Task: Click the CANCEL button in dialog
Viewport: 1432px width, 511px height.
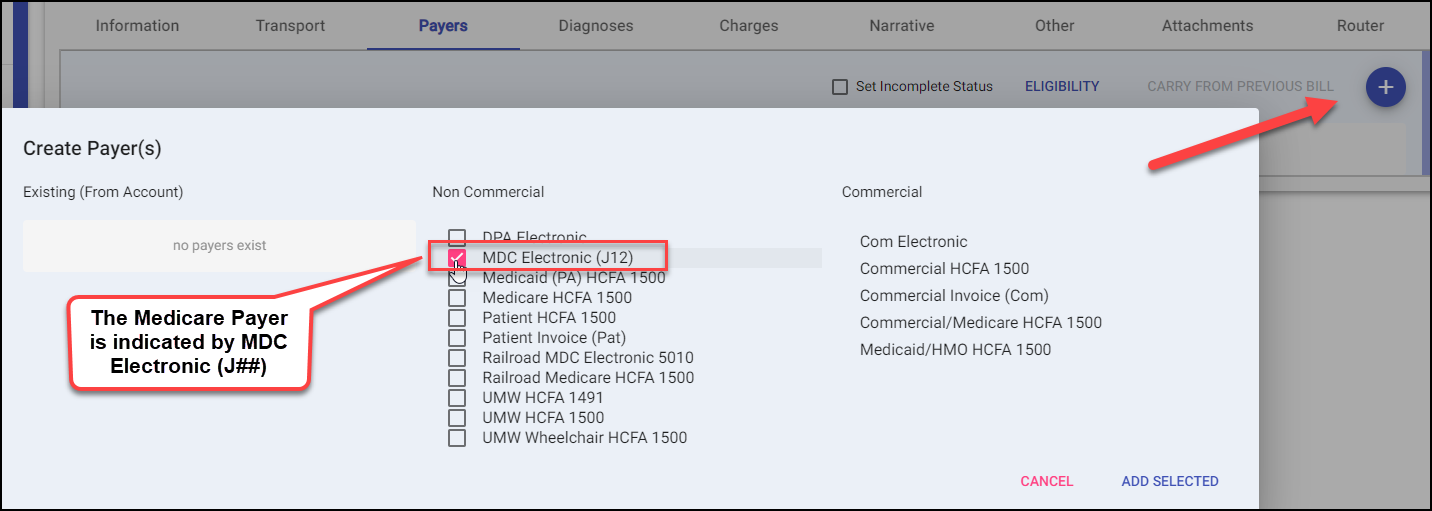Action: (x=1046, y=482)
